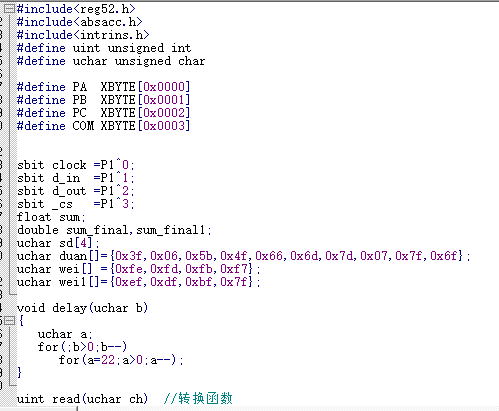Click the PA XBYTE[0x0000] definition
The height and width of the screenshot is (411, 499).
click(x=104, y=87)
